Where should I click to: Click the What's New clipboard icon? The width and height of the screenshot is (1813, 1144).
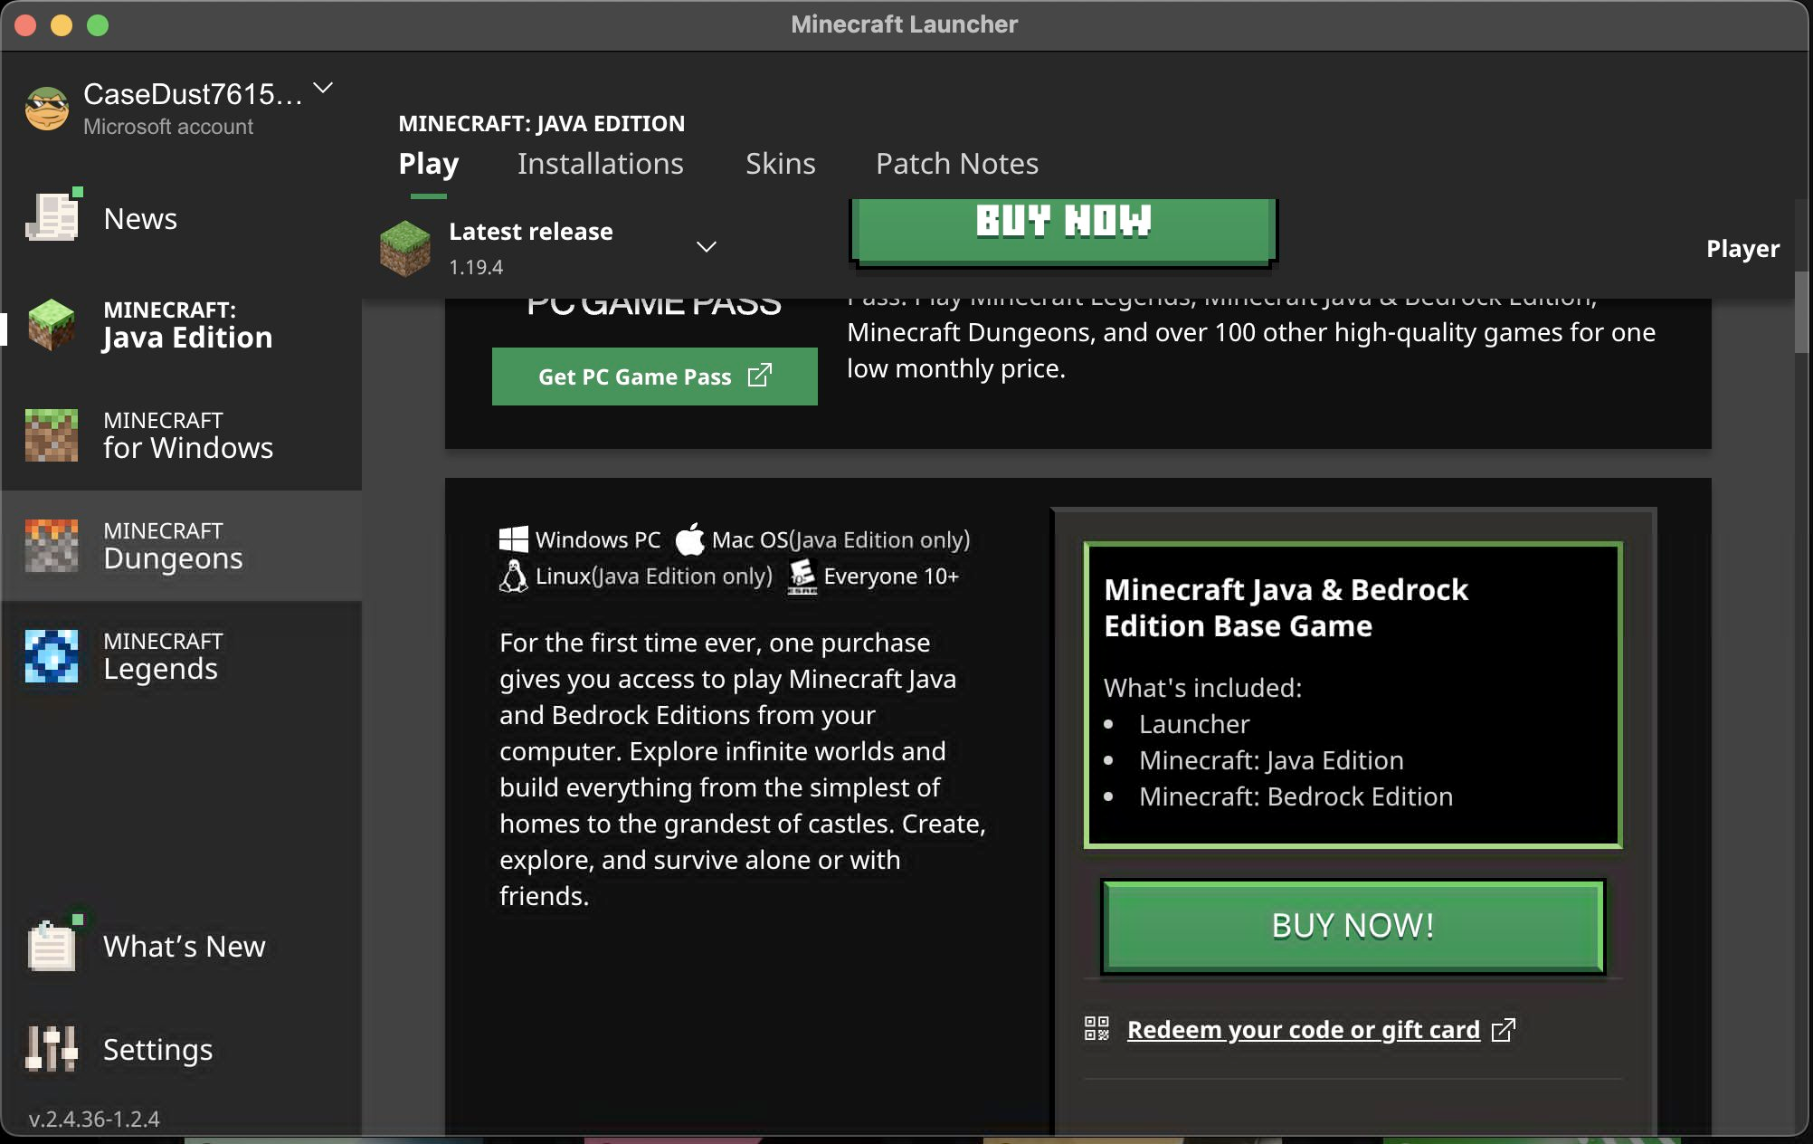tap(52, 945)
